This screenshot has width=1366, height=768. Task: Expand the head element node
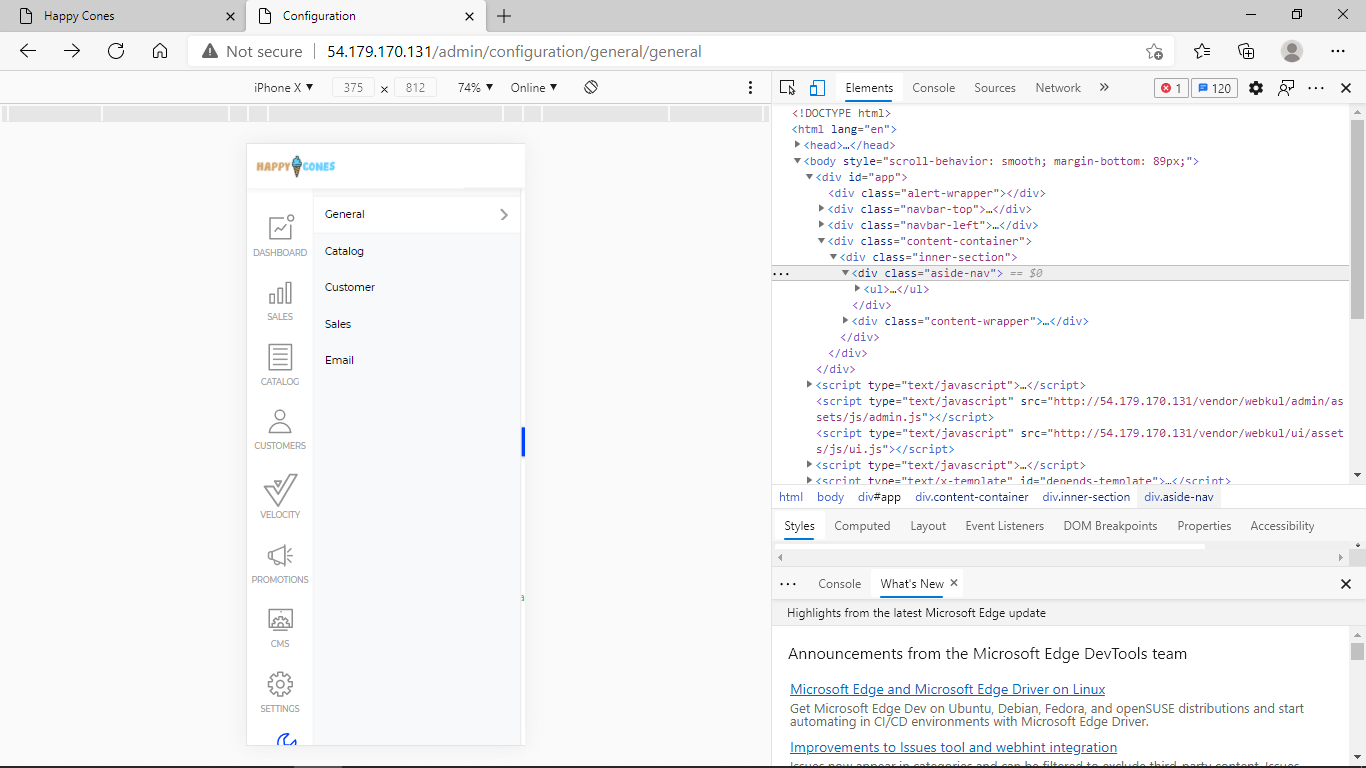[x=798, y=145]
